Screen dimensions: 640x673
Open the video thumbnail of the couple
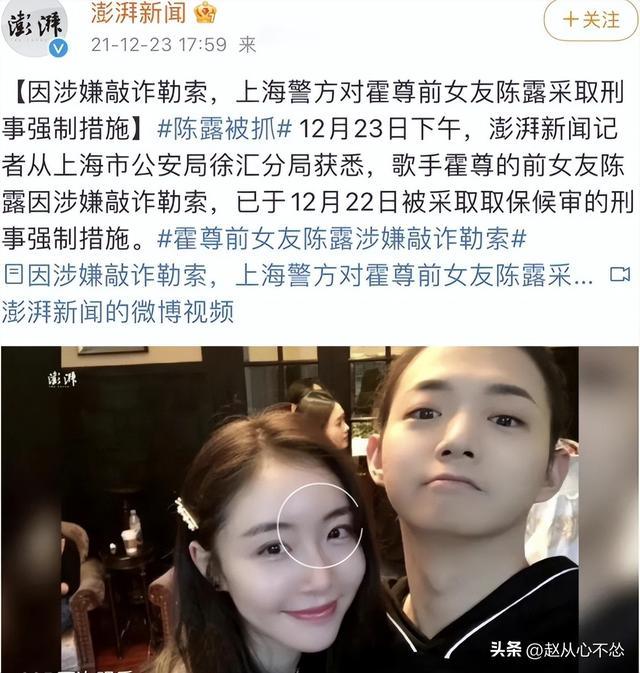click(320, 509)
